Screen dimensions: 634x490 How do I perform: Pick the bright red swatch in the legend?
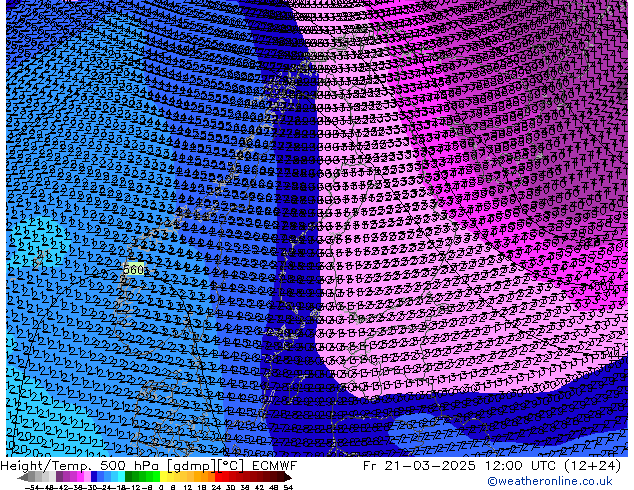[x=218, y=476]
